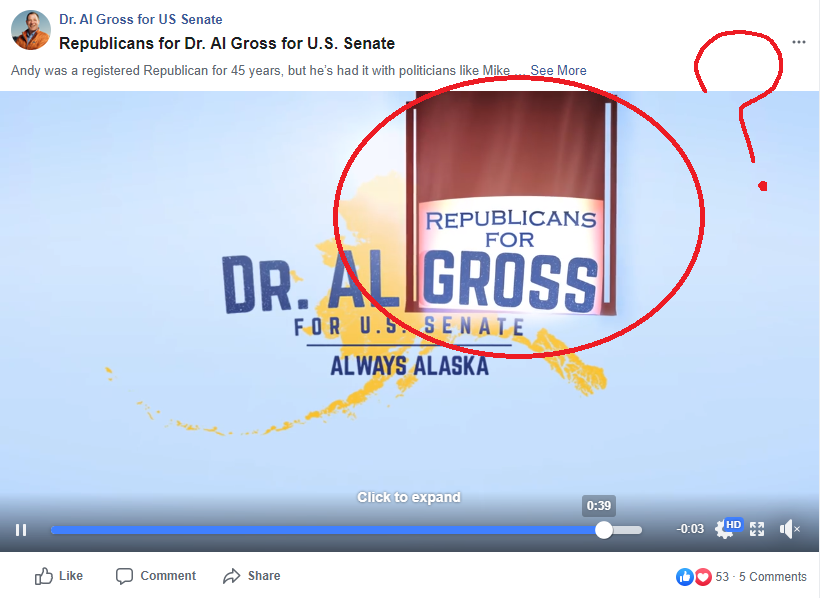820x598 pixels.
Task: Click Click to expand on video
Action: pyautogui.click(x=409, y=497)
